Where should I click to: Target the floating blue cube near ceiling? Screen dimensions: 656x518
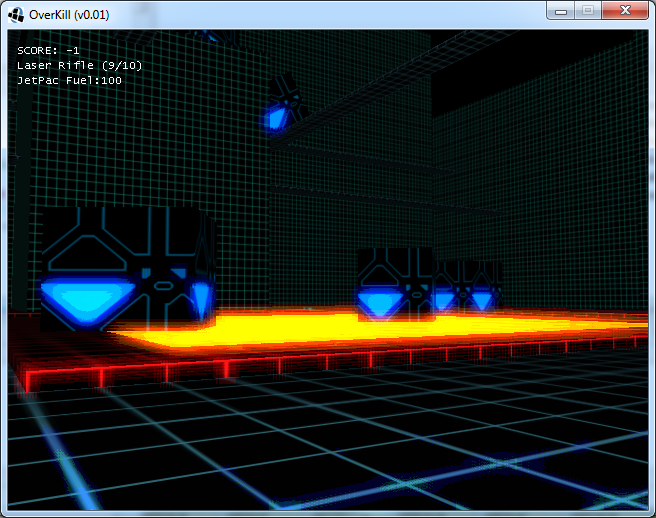[x=285, y=105]
